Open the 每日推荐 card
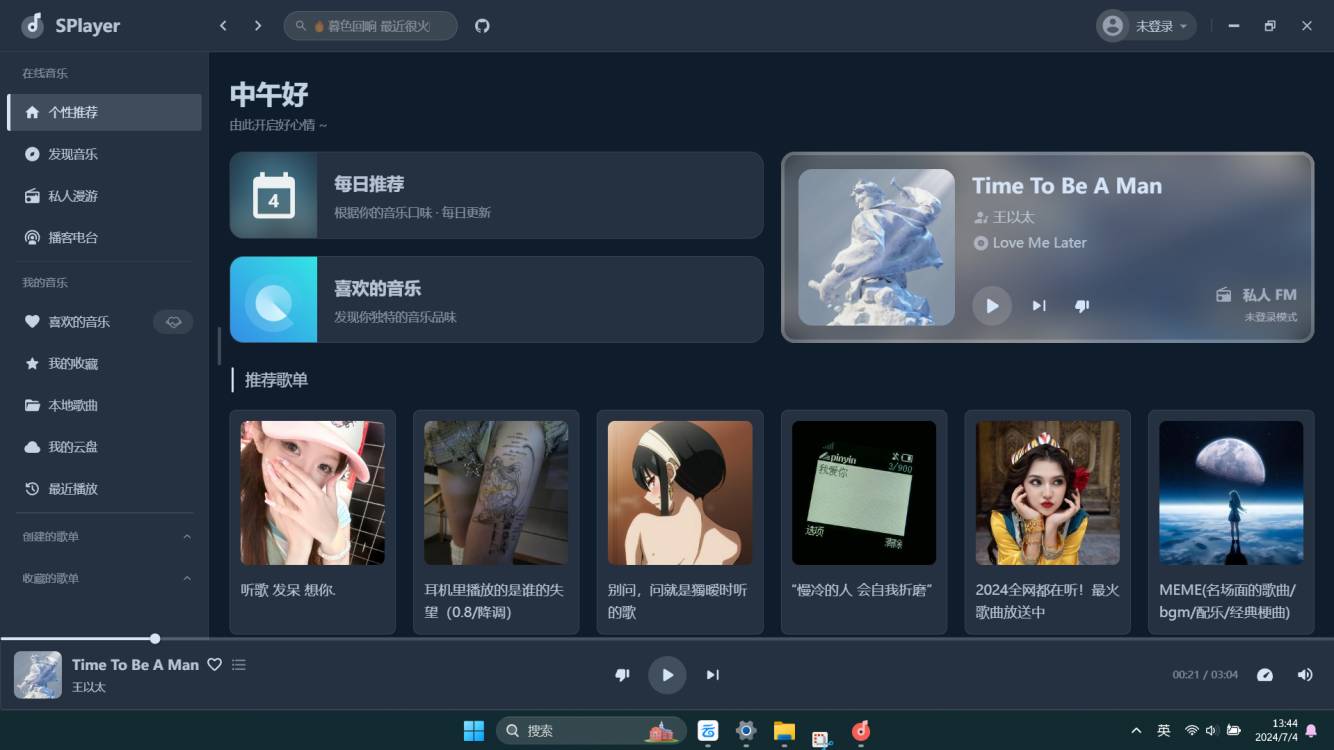 click(x=496, y=195)
